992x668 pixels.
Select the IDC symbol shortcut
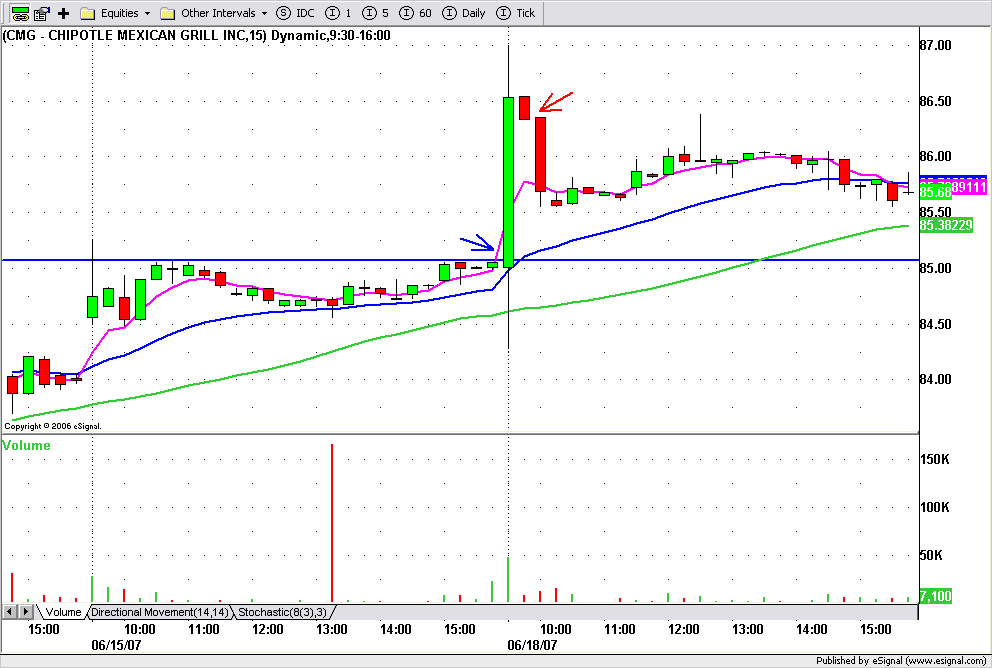[296, 13]
